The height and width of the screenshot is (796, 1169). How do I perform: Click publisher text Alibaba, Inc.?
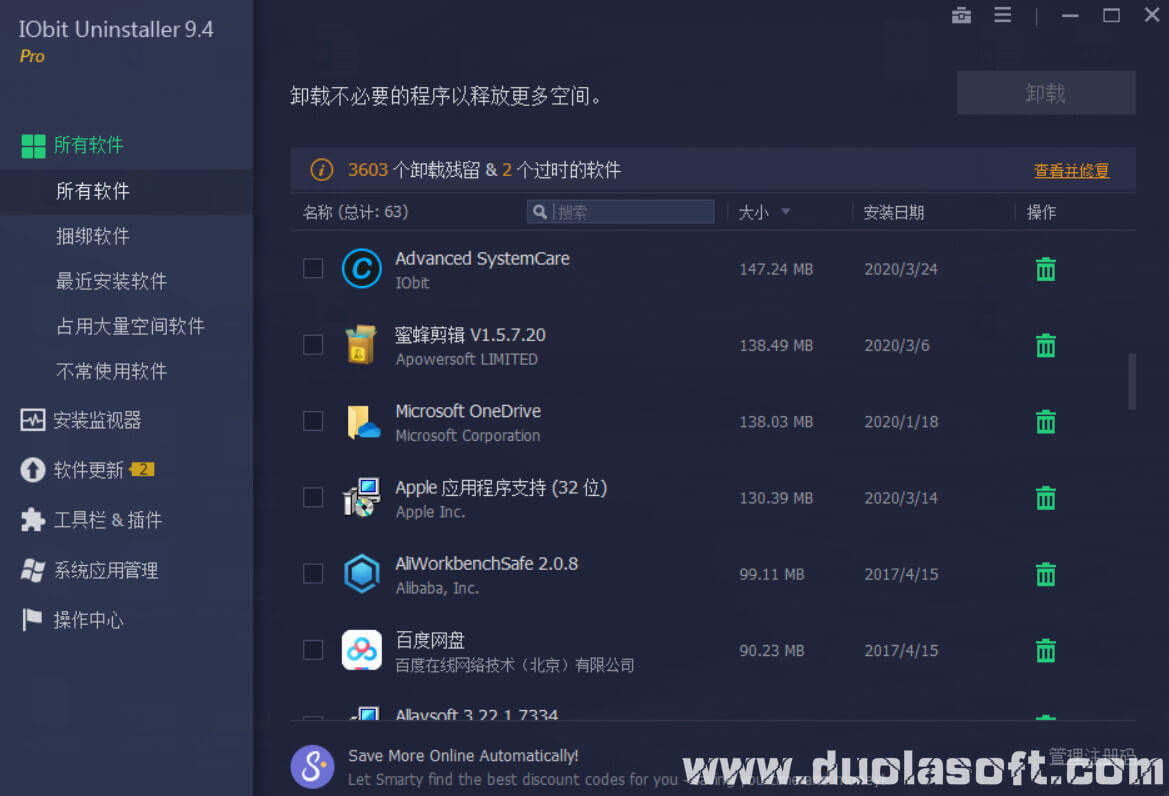(x=437, y=588)
